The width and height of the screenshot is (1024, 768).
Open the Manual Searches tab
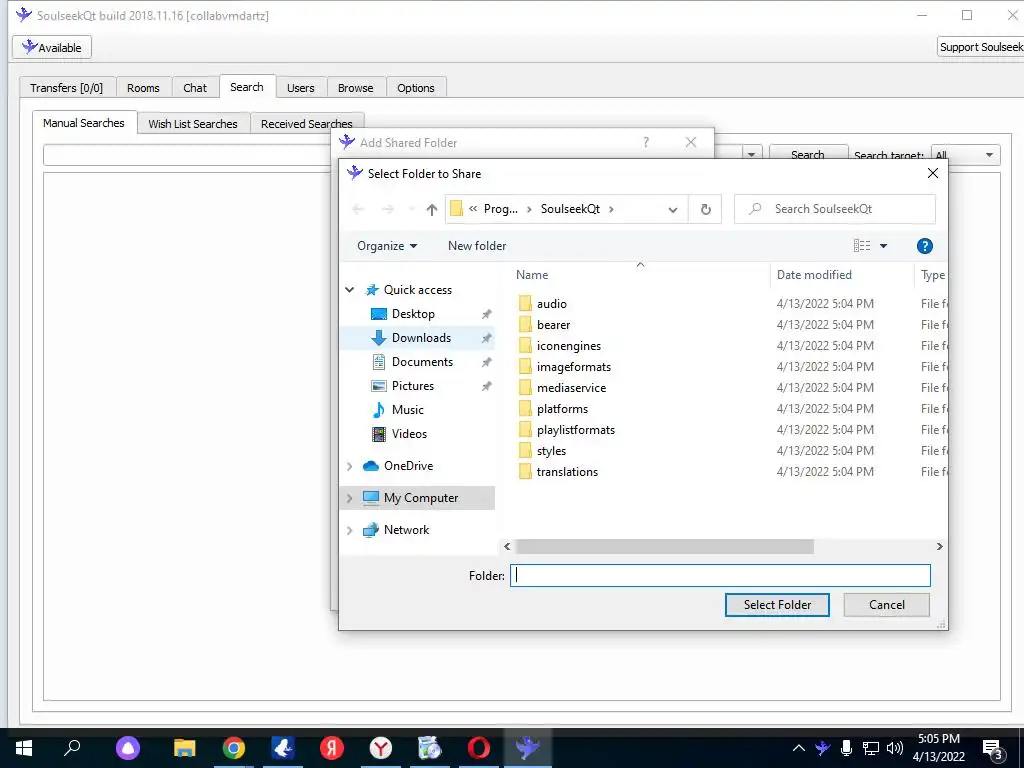84,123
